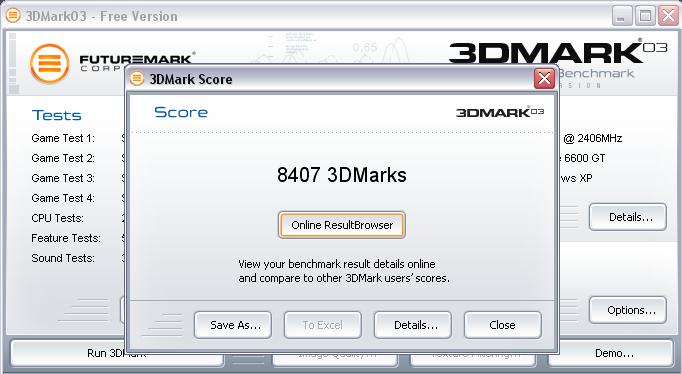The image size is (682, 374).
Task: Click the 'ws XP' operating system text
Action: click(576, 178)
